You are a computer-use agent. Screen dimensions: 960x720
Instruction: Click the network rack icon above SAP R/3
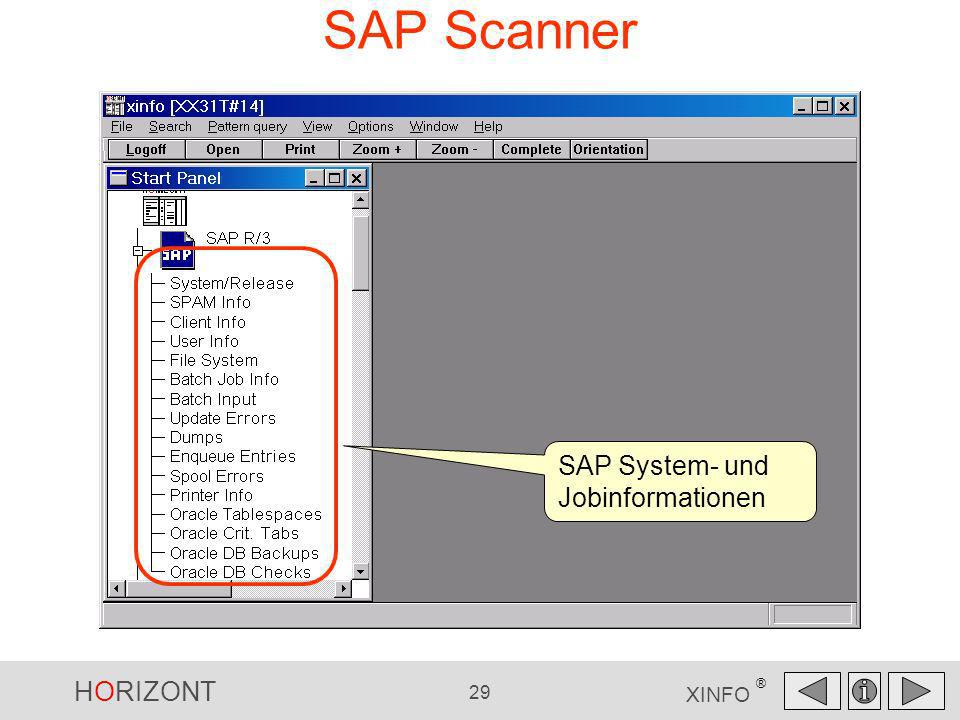165,211
